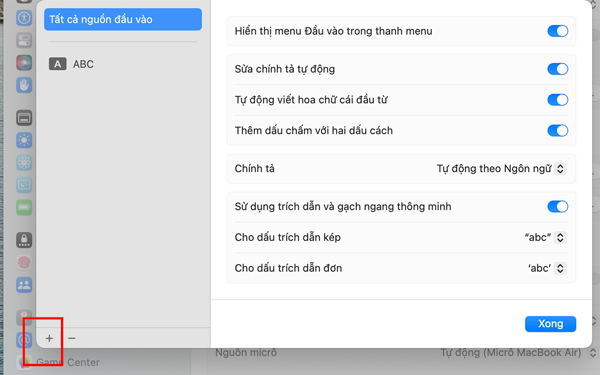
Task: Open Internet Accounts @ icon in sidebar
Action: 24,340
